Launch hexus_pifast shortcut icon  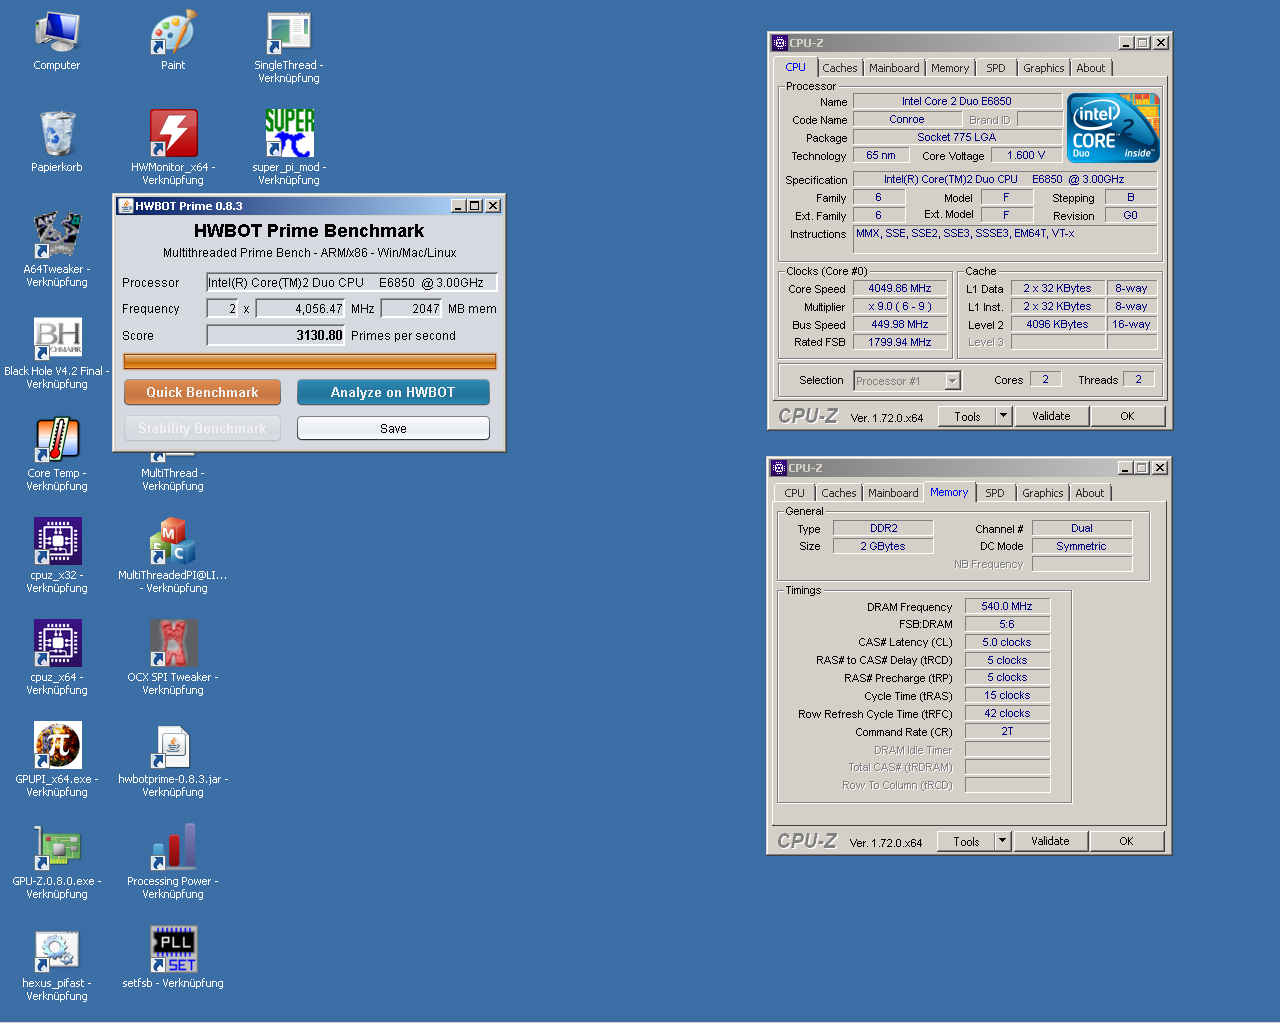57,950
